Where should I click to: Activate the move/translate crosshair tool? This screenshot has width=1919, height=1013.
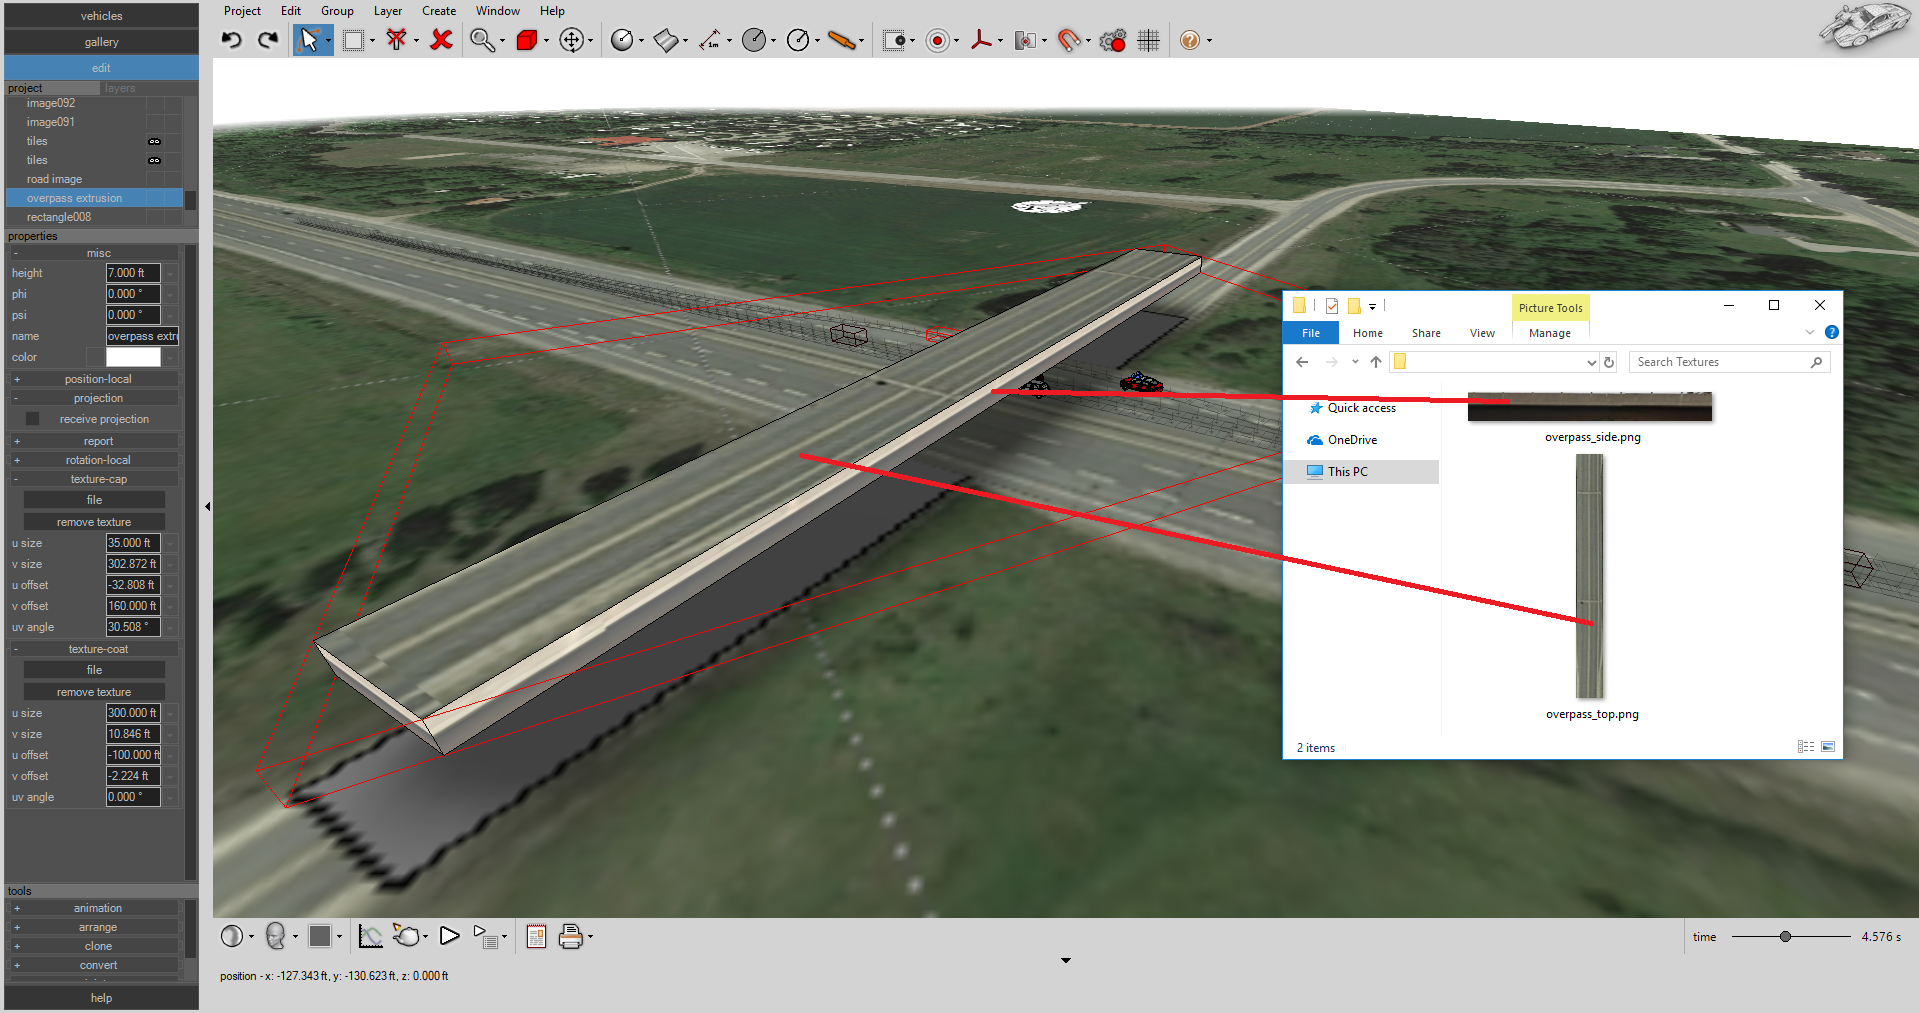coord(571,40)
